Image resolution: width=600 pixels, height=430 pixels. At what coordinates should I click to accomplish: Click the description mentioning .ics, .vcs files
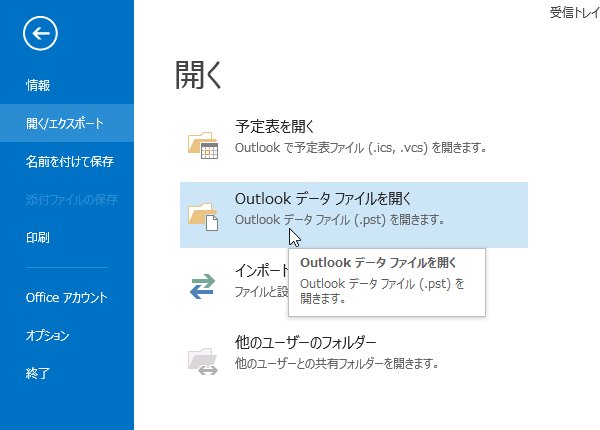360,148
